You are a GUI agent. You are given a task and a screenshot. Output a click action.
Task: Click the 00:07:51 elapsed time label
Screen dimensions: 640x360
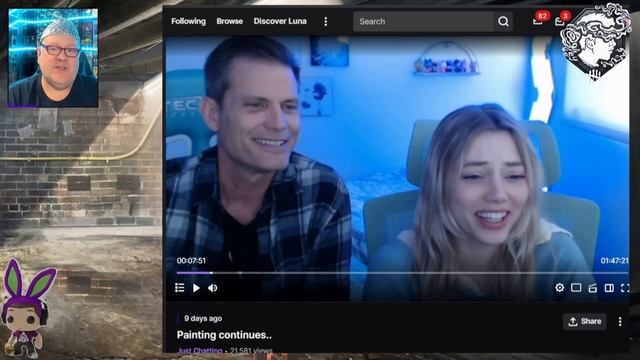[191, 260]
